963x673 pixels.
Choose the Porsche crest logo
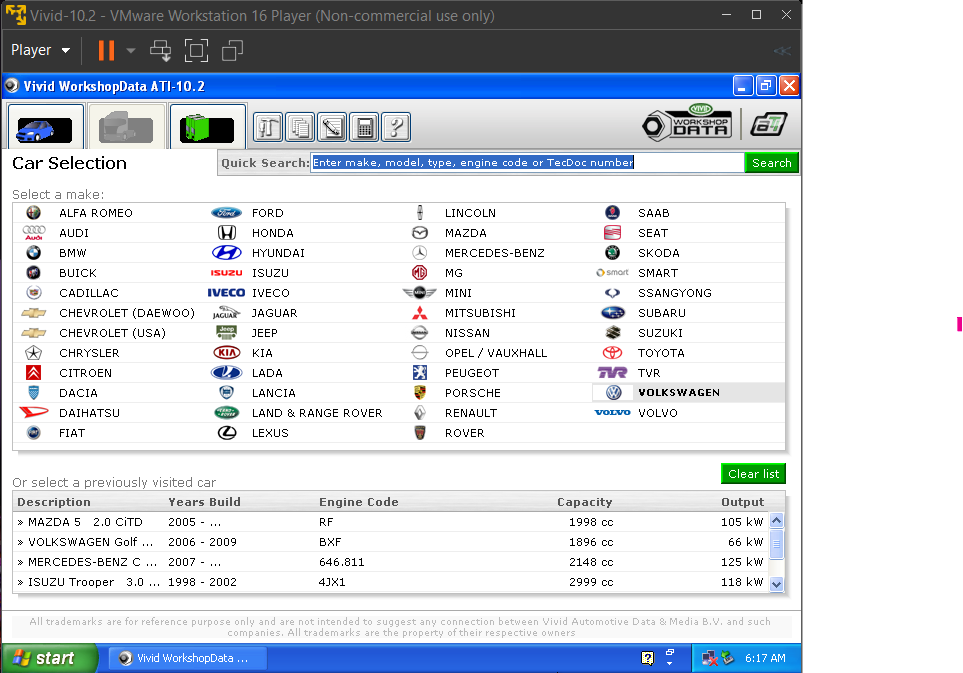(x=419, y=393)
